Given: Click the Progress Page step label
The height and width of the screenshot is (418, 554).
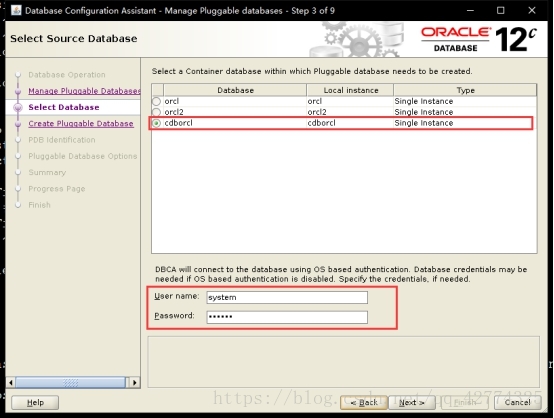Looking at the screenshot, I should pos(57,189).
